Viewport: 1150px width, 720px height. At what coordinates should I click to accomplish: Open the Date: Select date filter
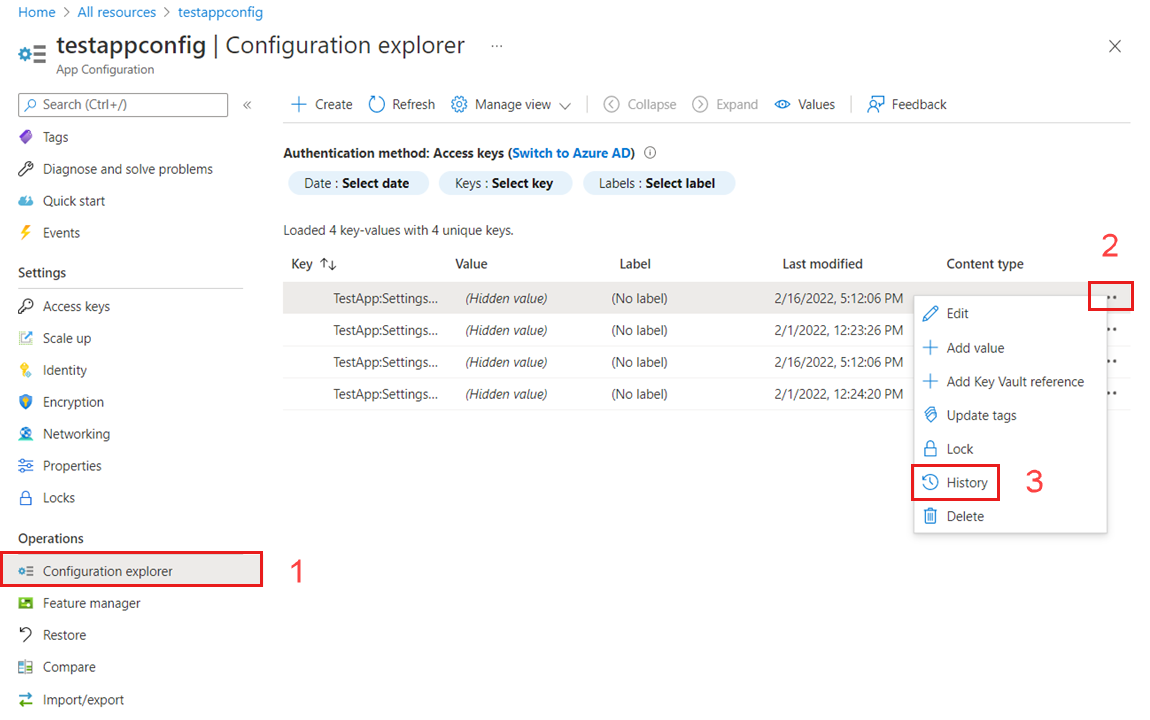point(358,182)
